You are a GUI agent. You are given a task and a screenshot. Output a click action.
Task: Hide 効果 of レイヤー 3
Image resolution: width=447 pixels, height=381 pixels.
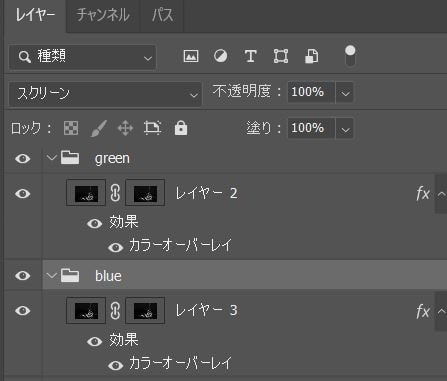click(x=95, y=341)
